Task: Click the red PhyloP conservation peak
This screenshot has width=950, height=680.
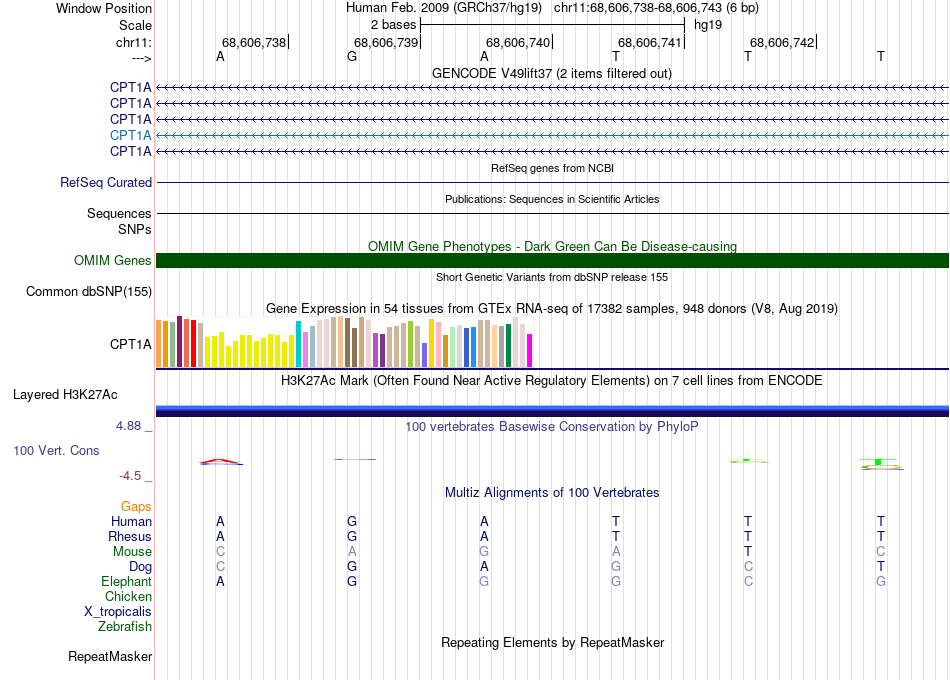Action: click(221, 461)
